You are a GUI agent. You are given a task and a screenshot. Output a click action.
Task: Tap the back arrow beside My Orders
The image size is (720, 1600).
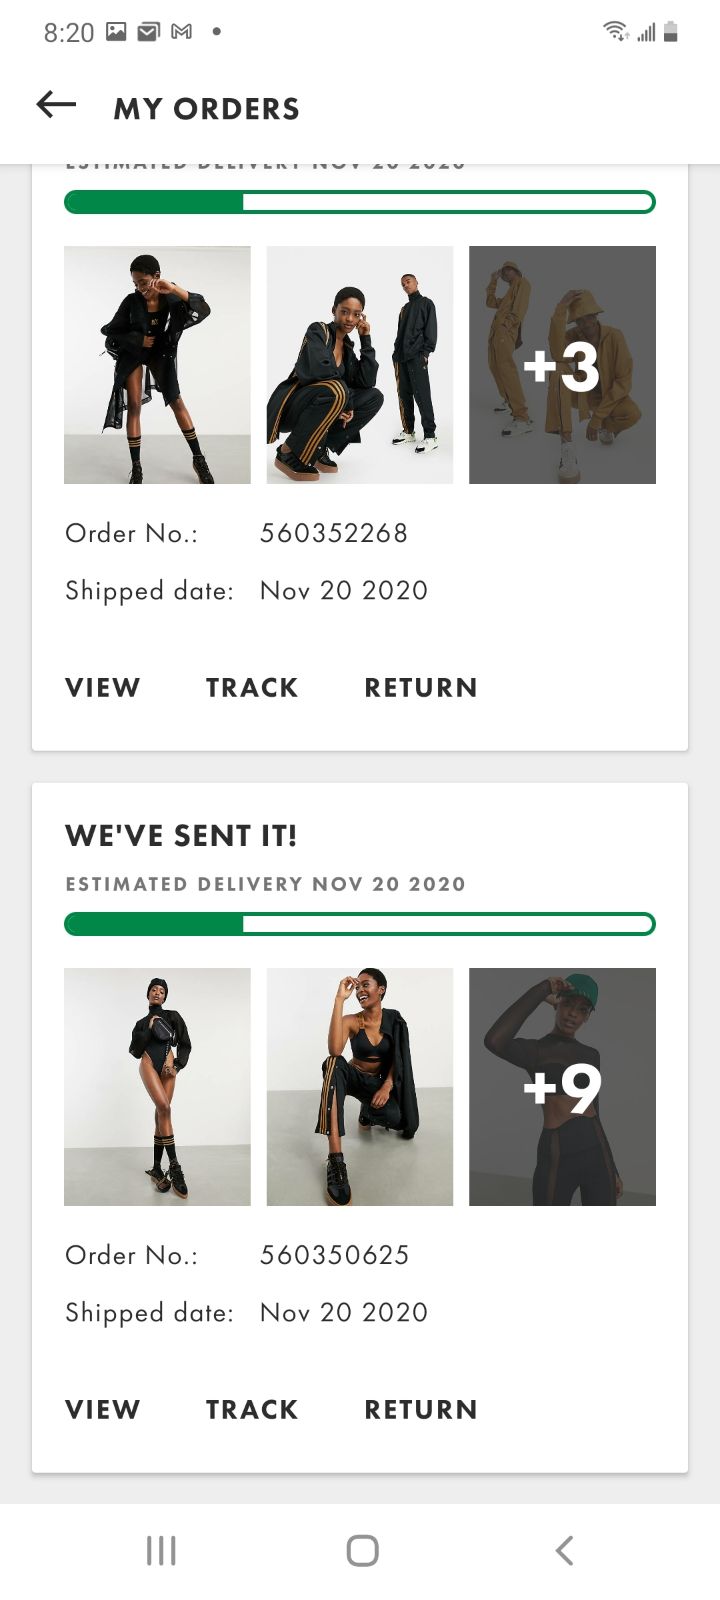56,104
